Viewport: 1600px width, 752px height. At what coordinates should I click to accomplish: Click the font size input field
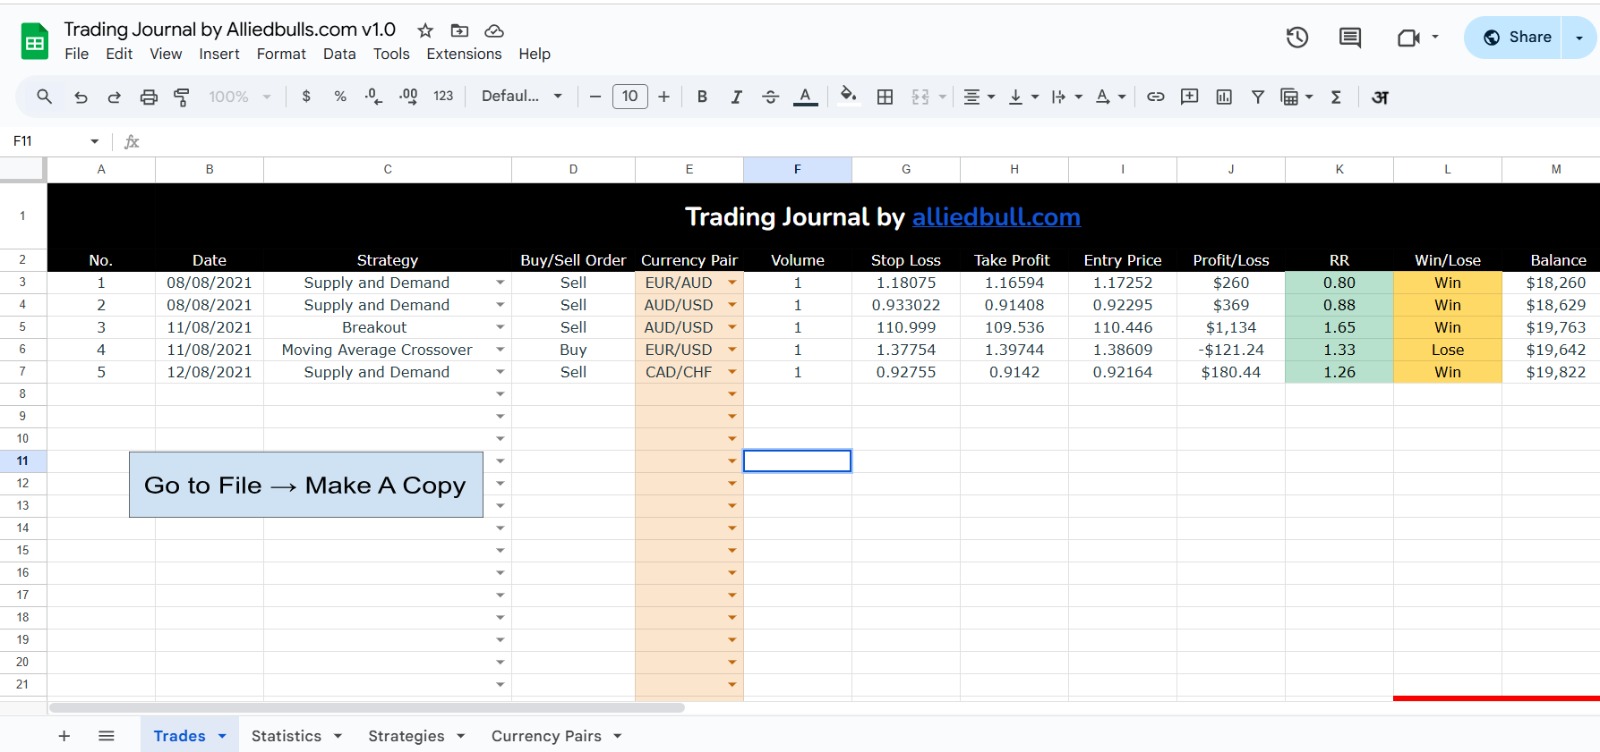coord(629,97)
